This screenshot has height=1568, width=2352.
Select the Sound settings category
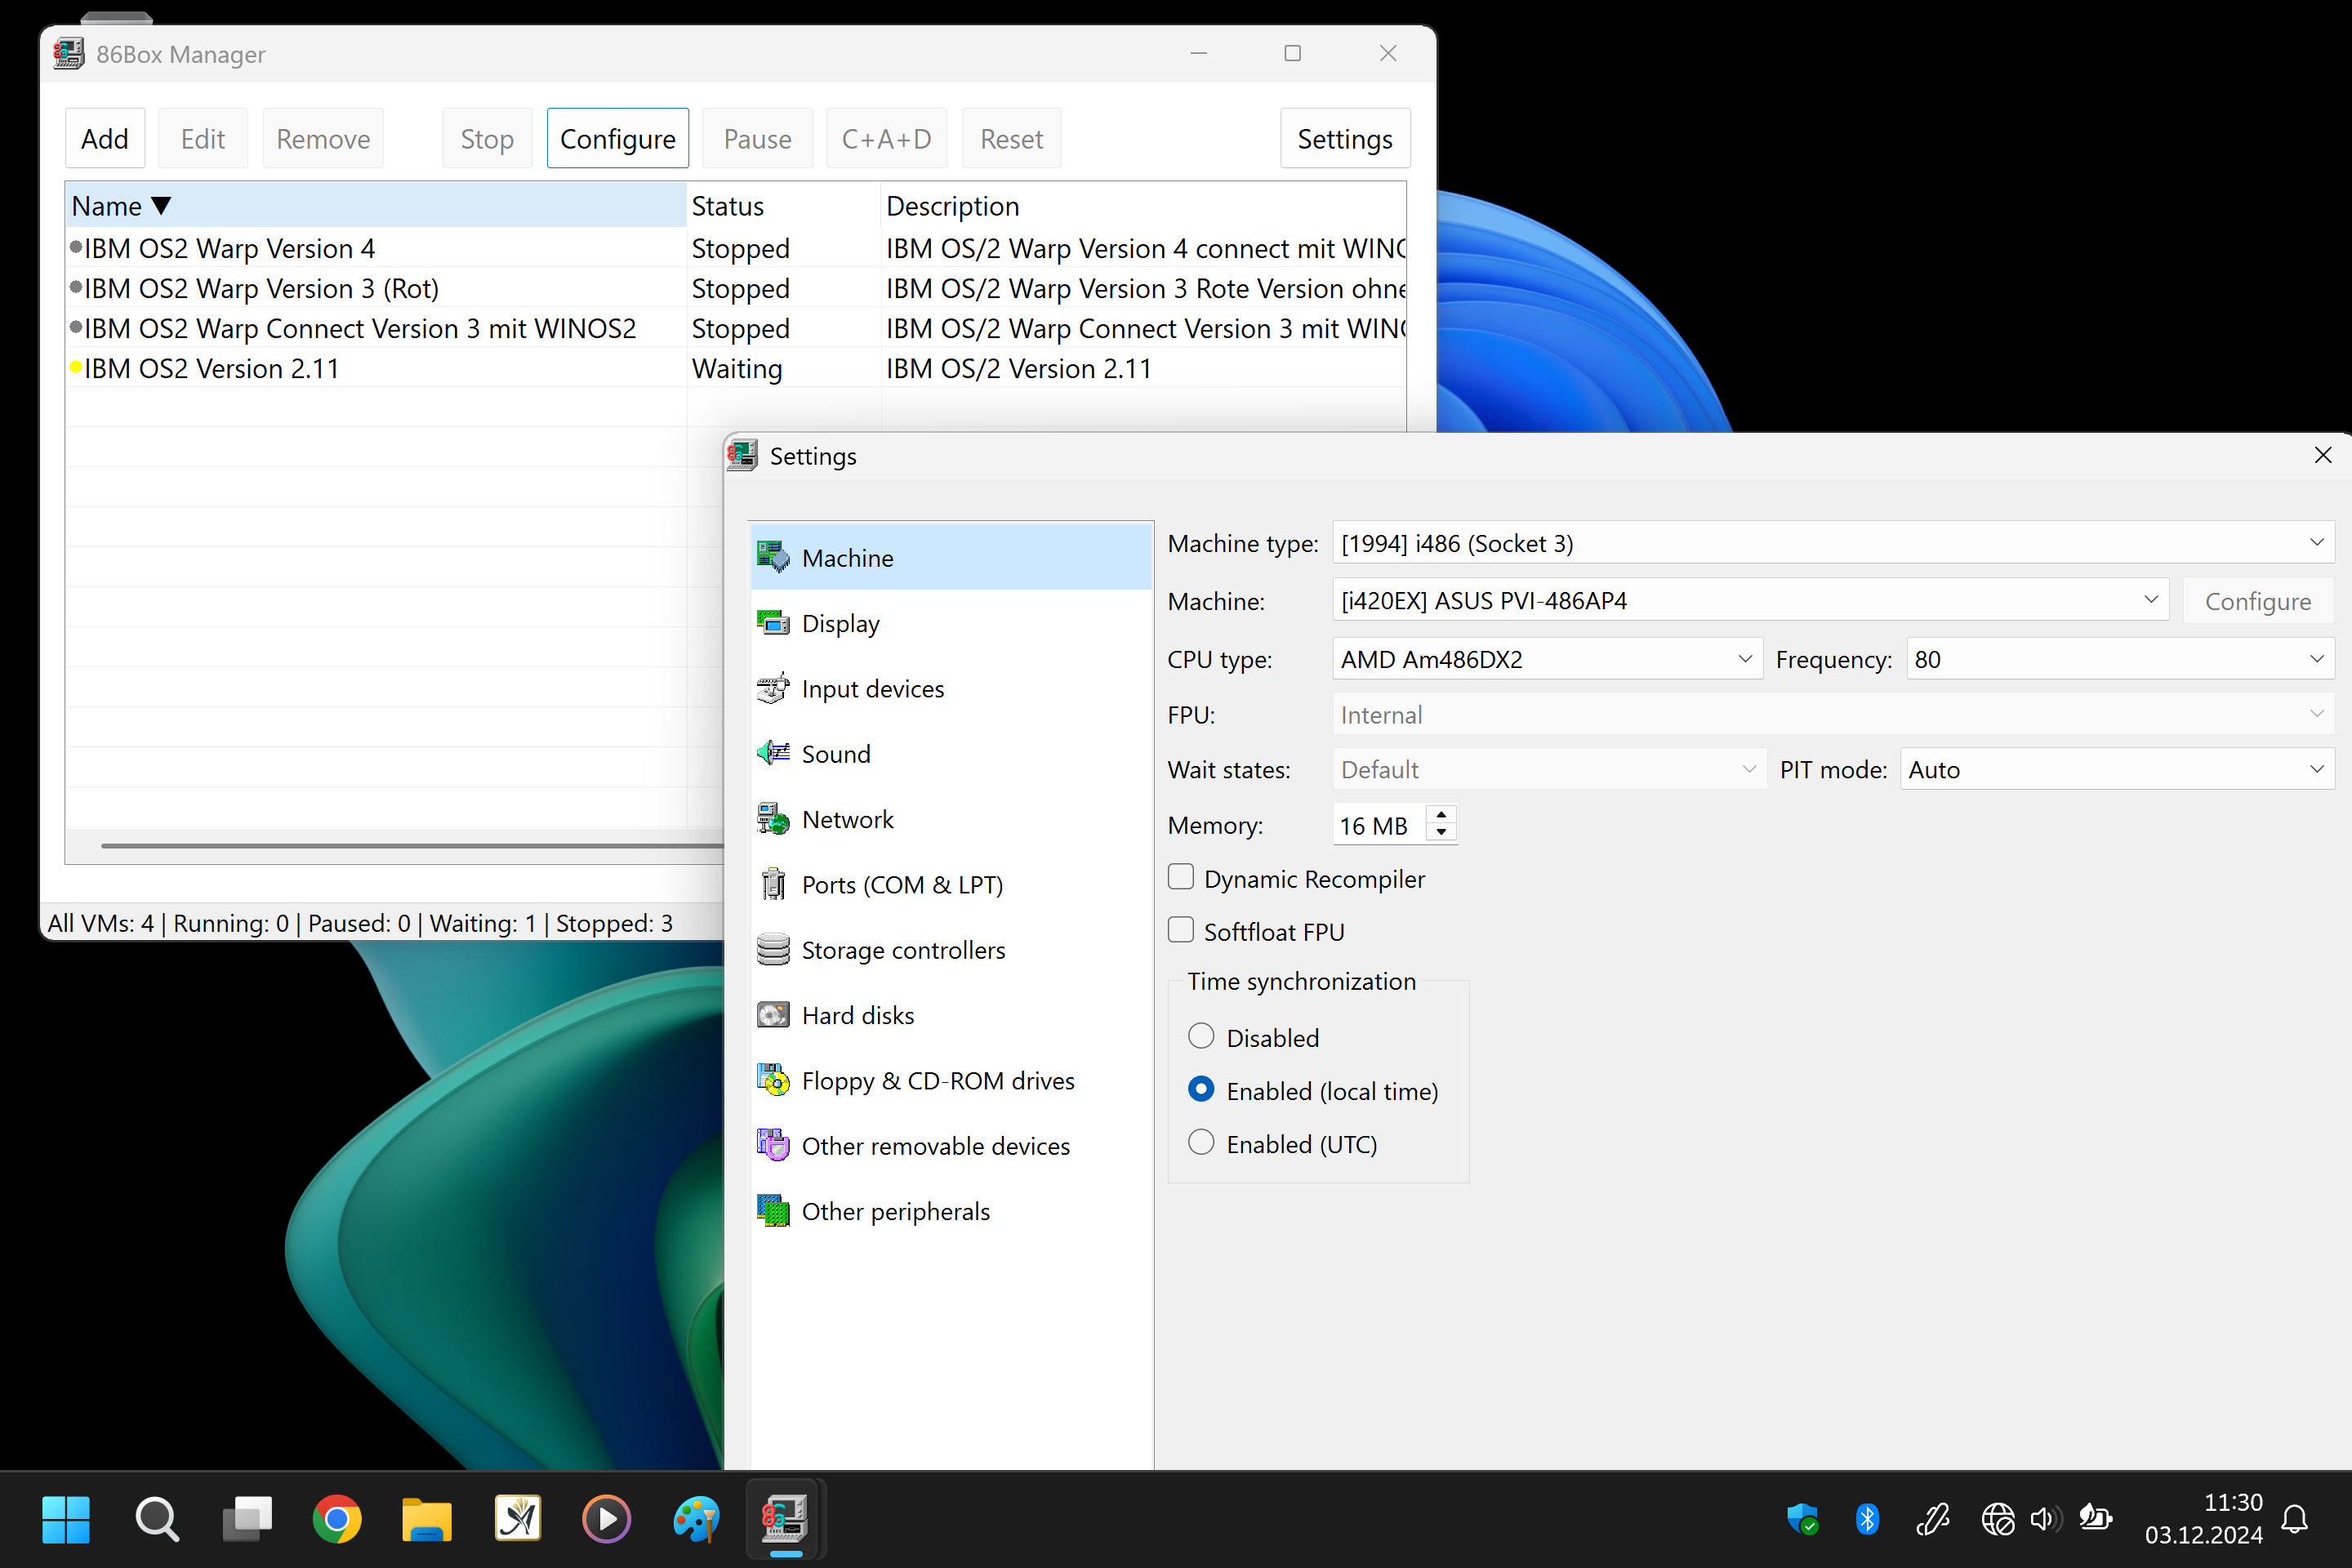pos(951,753)
